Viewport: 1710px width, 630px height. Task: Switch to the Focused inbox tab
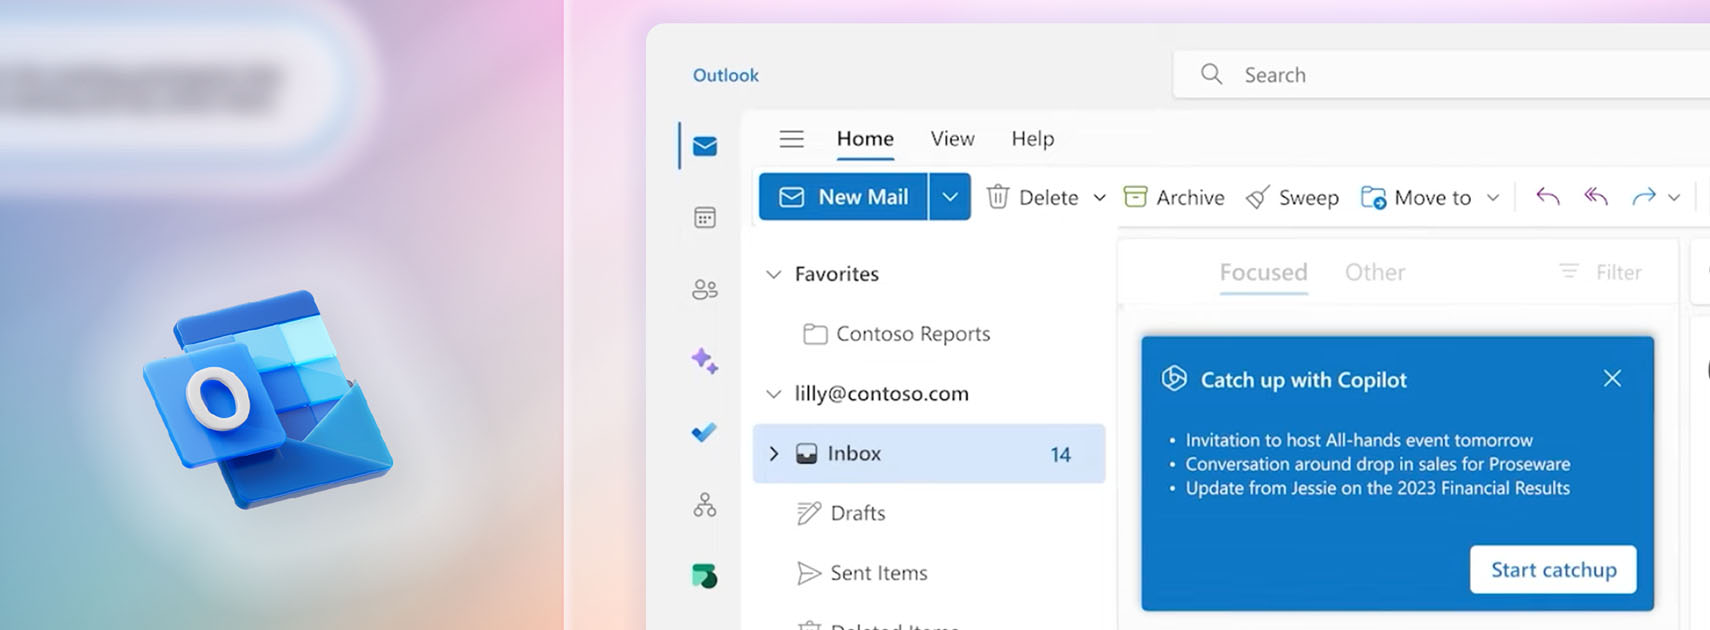click(1263, 272)
